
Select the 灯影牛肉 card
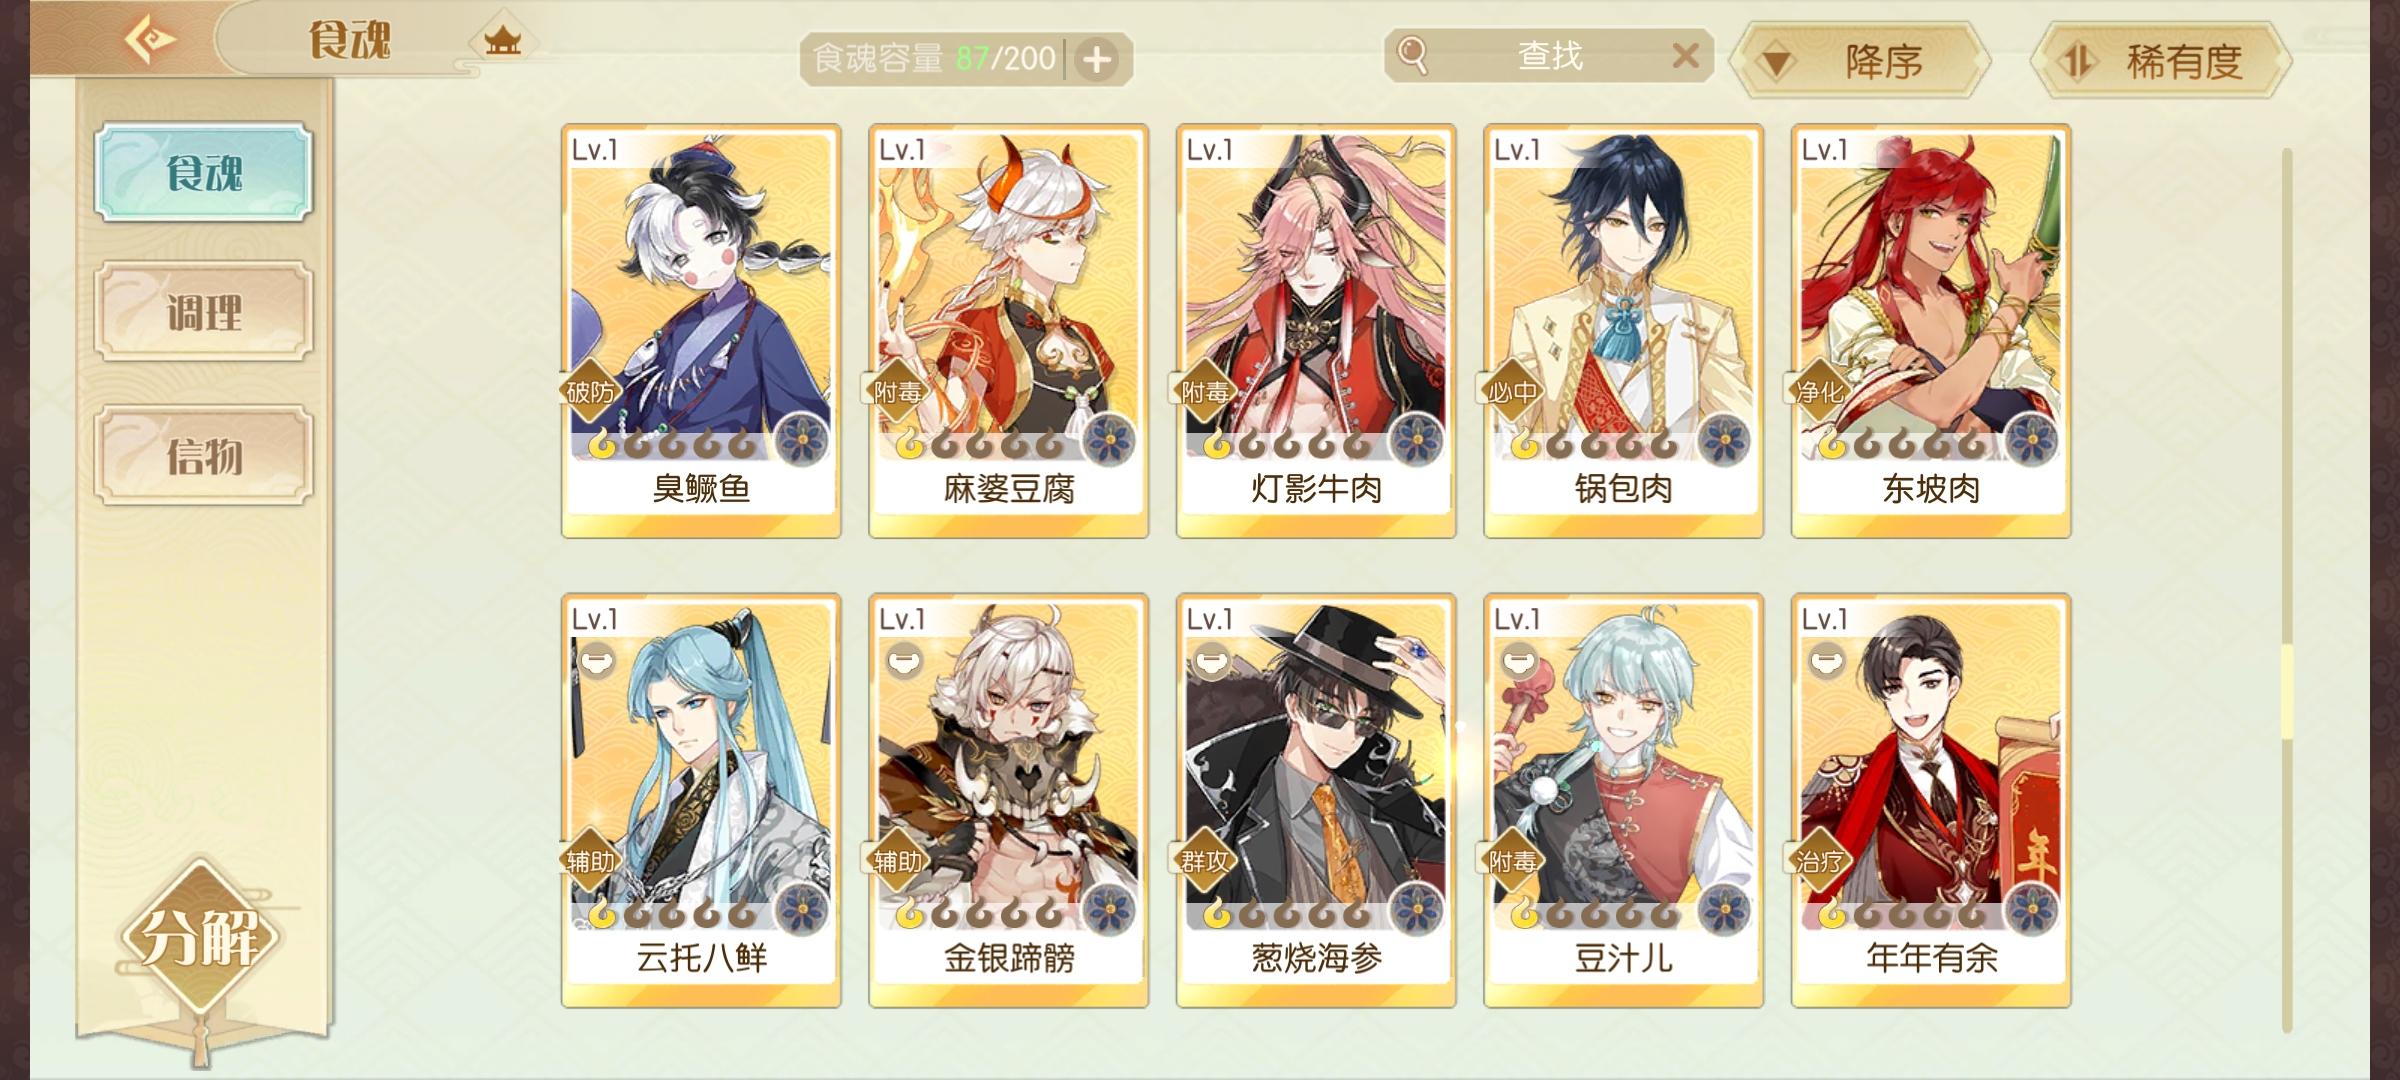[1316, 331]
